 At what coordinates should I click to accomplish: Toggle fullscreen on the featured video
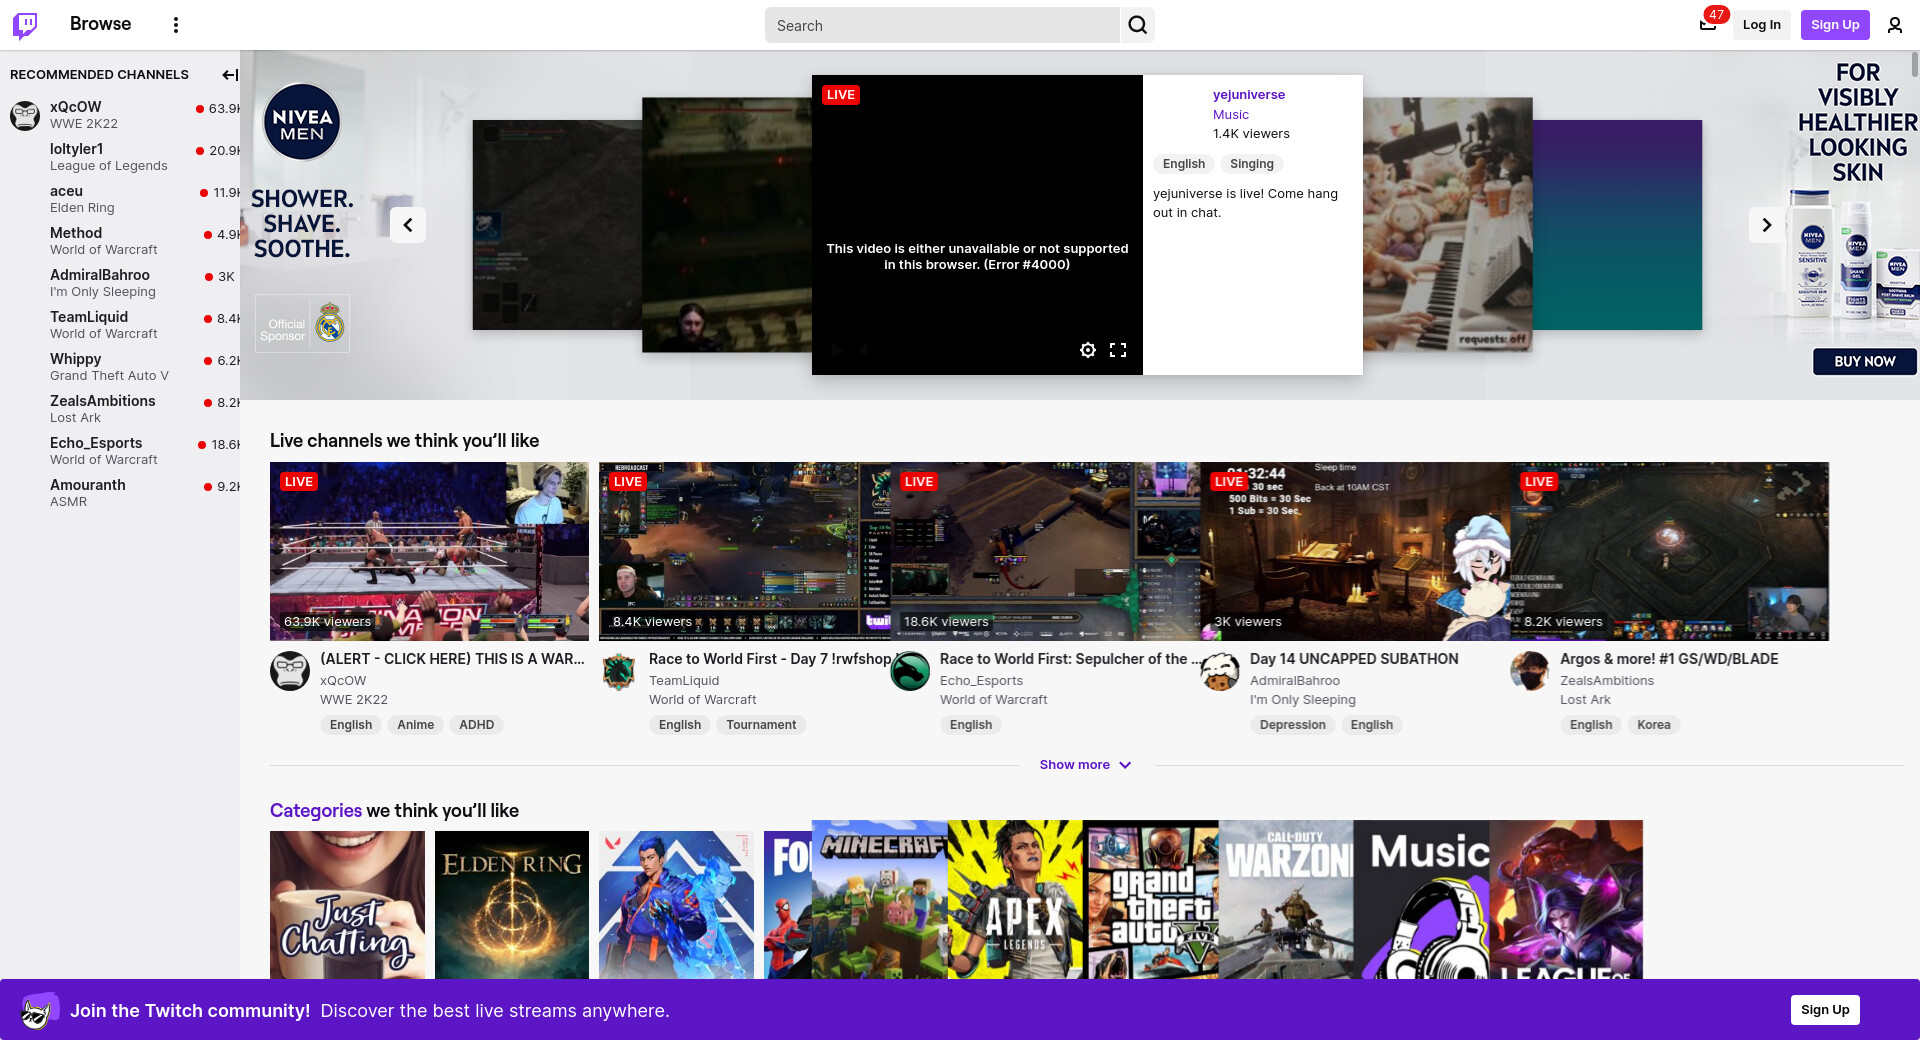1118,350
